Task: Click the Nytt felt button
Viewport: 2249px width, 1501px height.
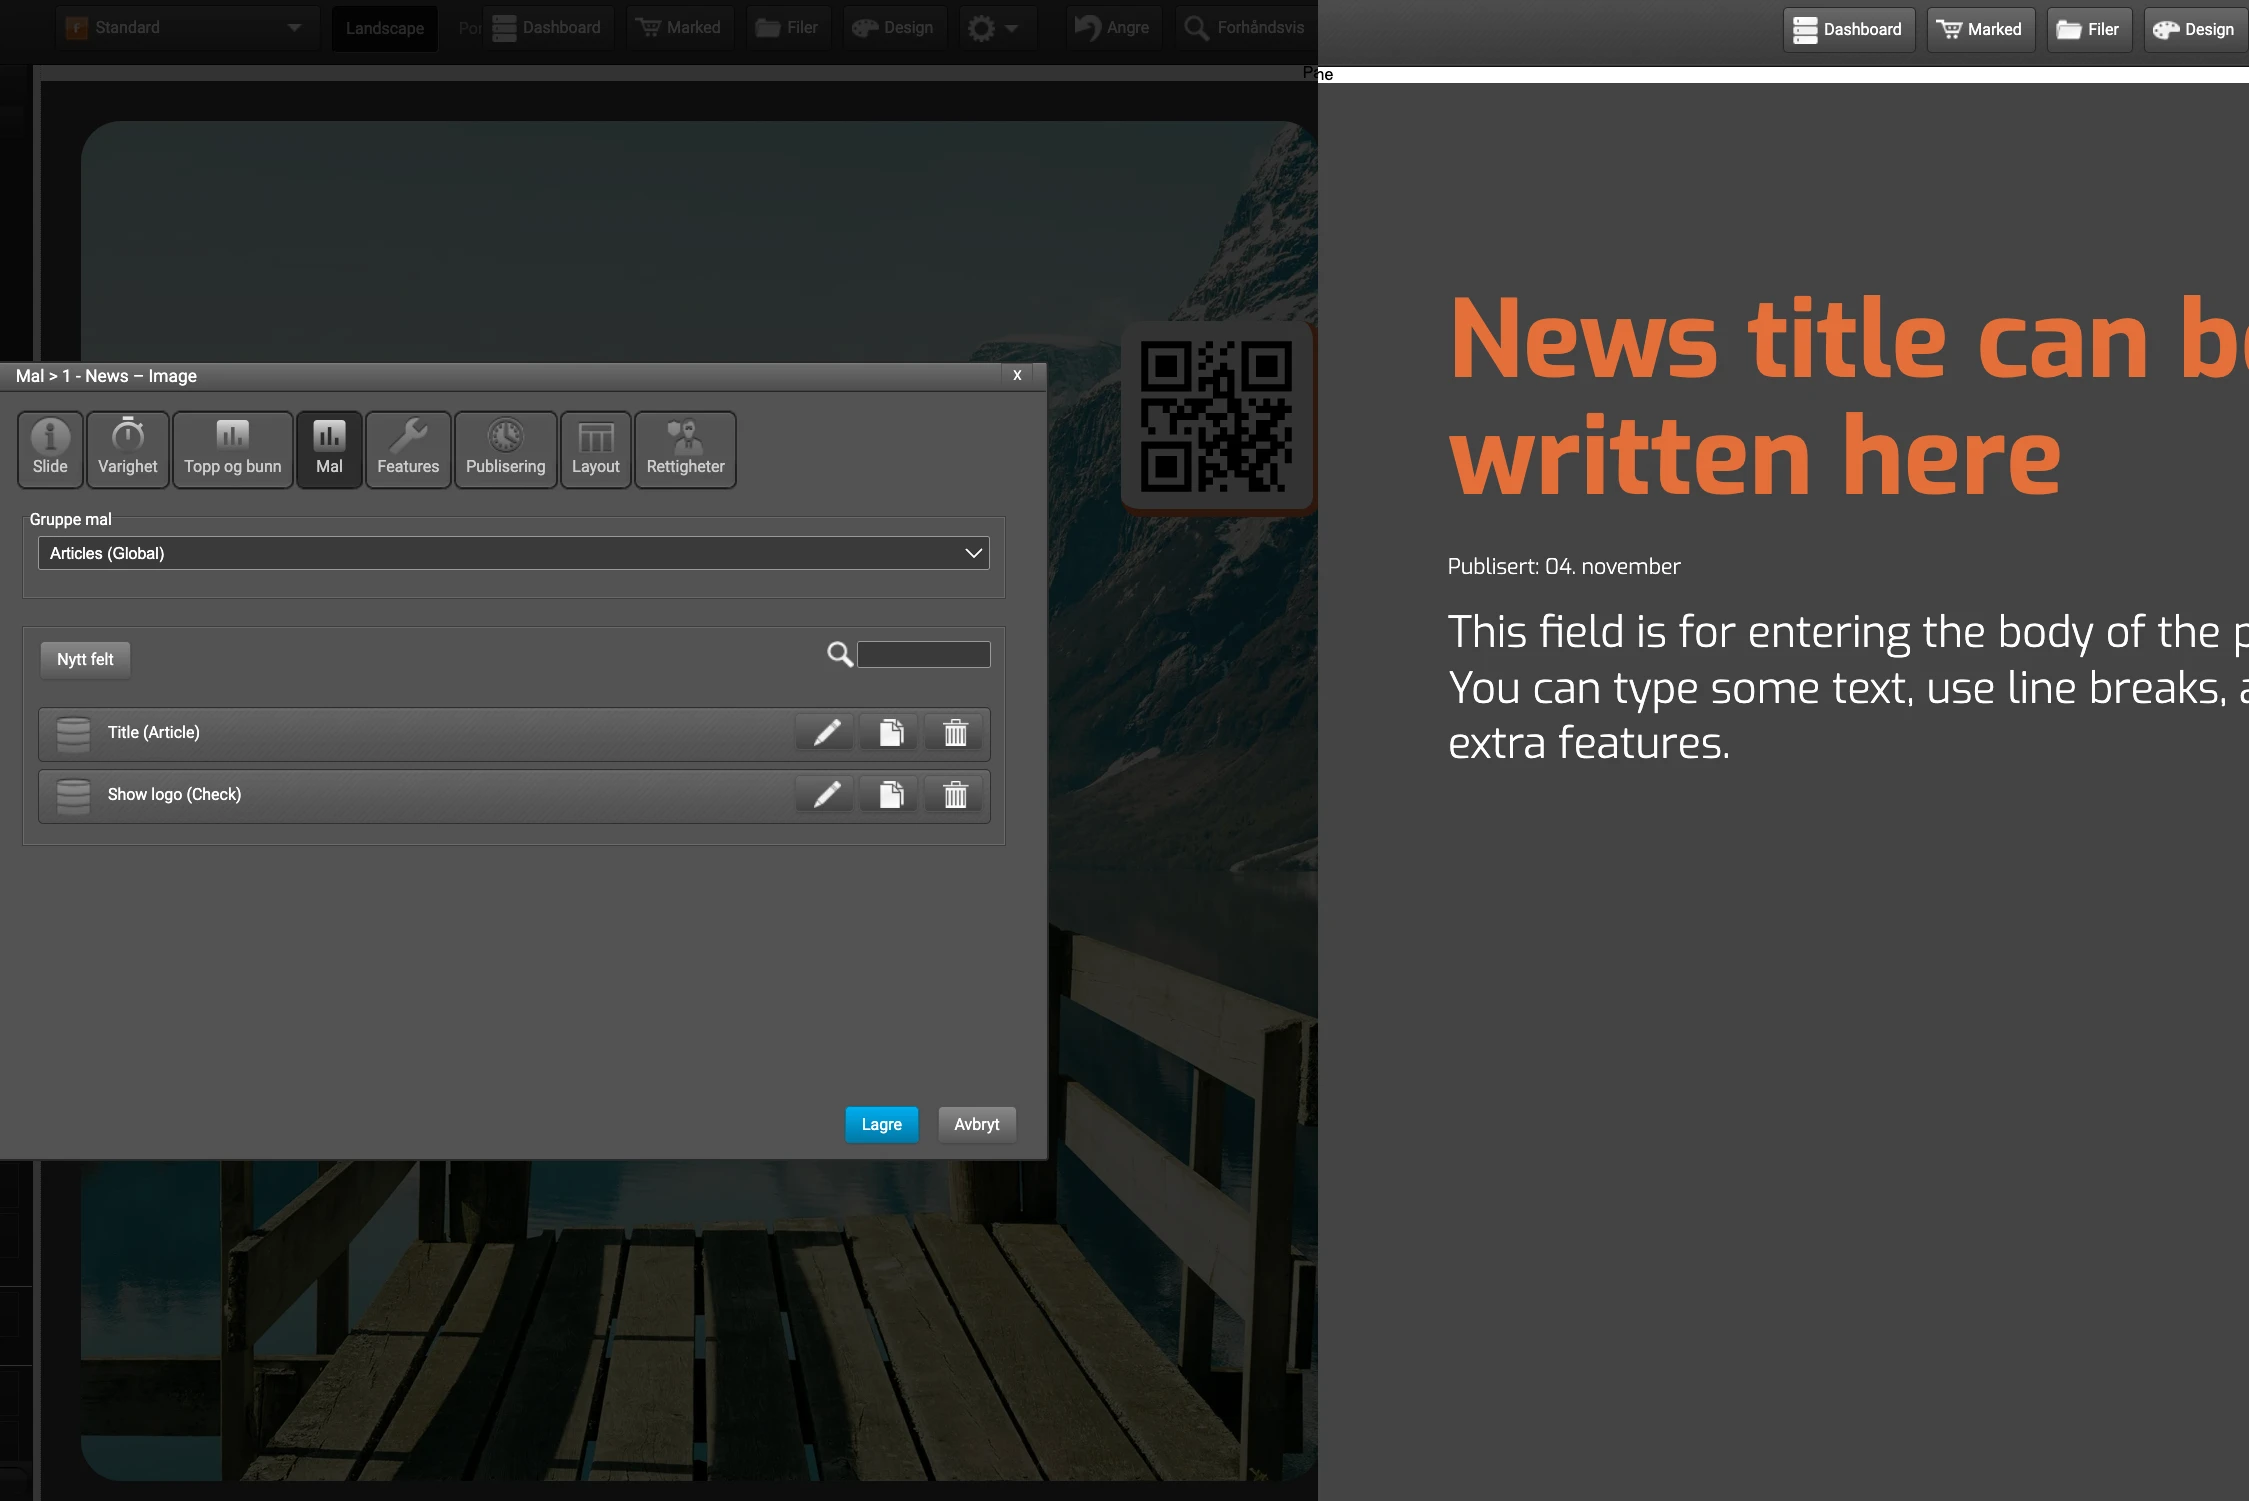Action: [85, 659]
